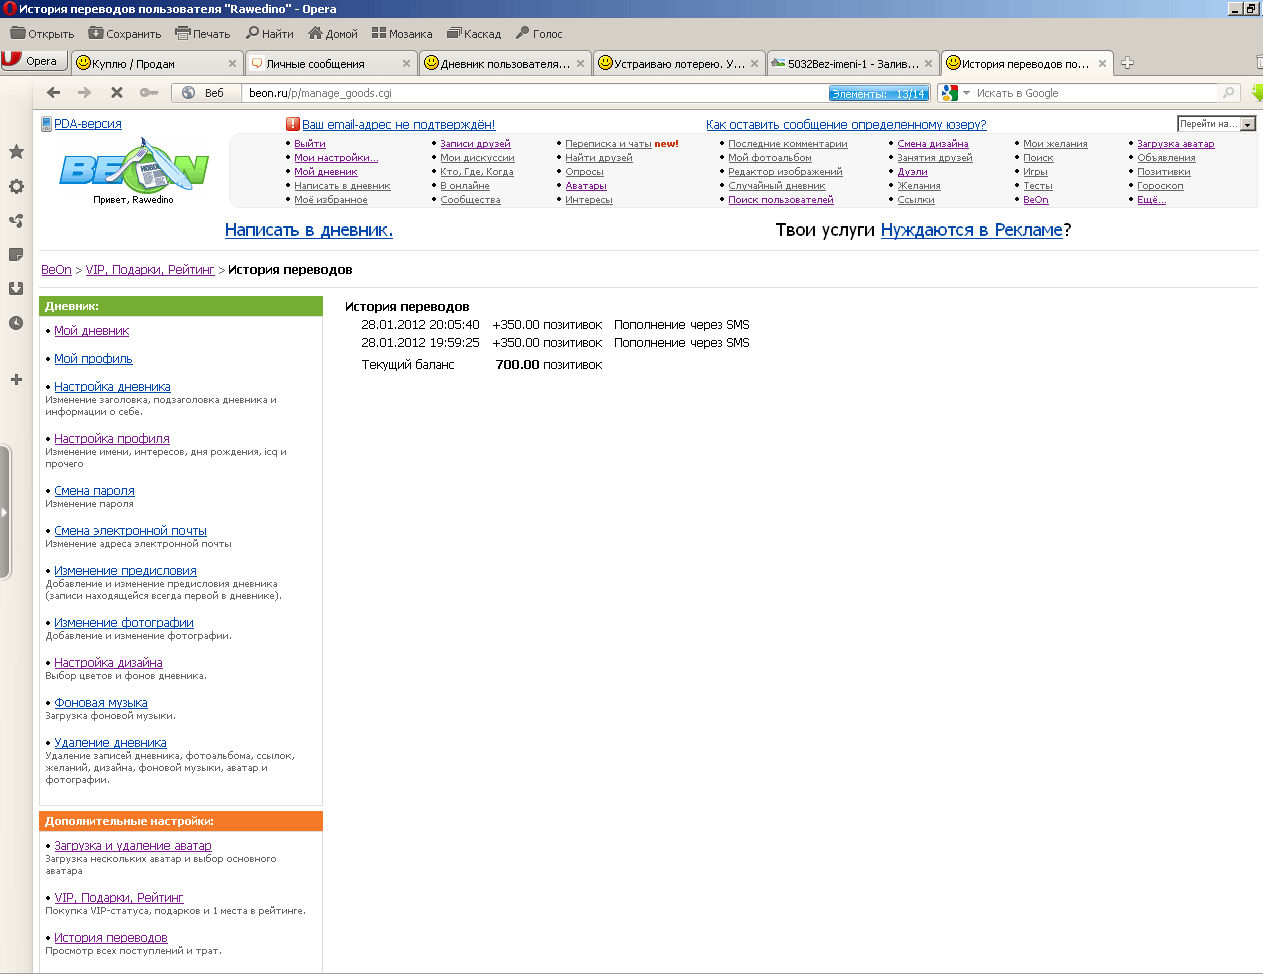The height and width of the screenshot is (974, 1263).
Task: Open the Widgets gear panel in sidebar
Action: tap(16, 186)
